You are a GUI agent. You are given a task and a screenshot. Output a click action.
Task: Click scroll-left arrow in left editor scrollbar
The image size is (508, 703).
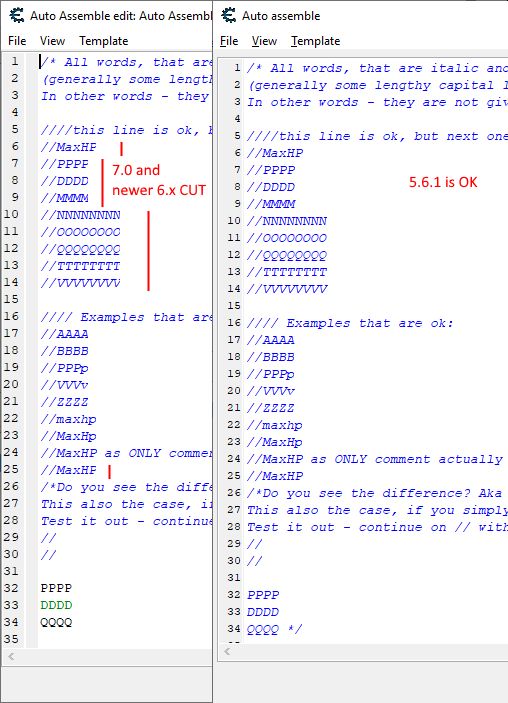coord(11,656)
